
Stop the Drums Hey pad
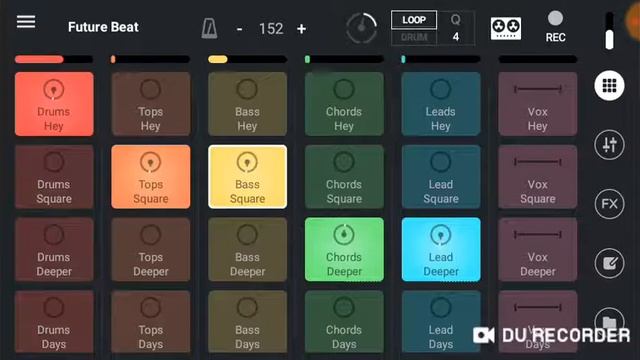(54, 104)
